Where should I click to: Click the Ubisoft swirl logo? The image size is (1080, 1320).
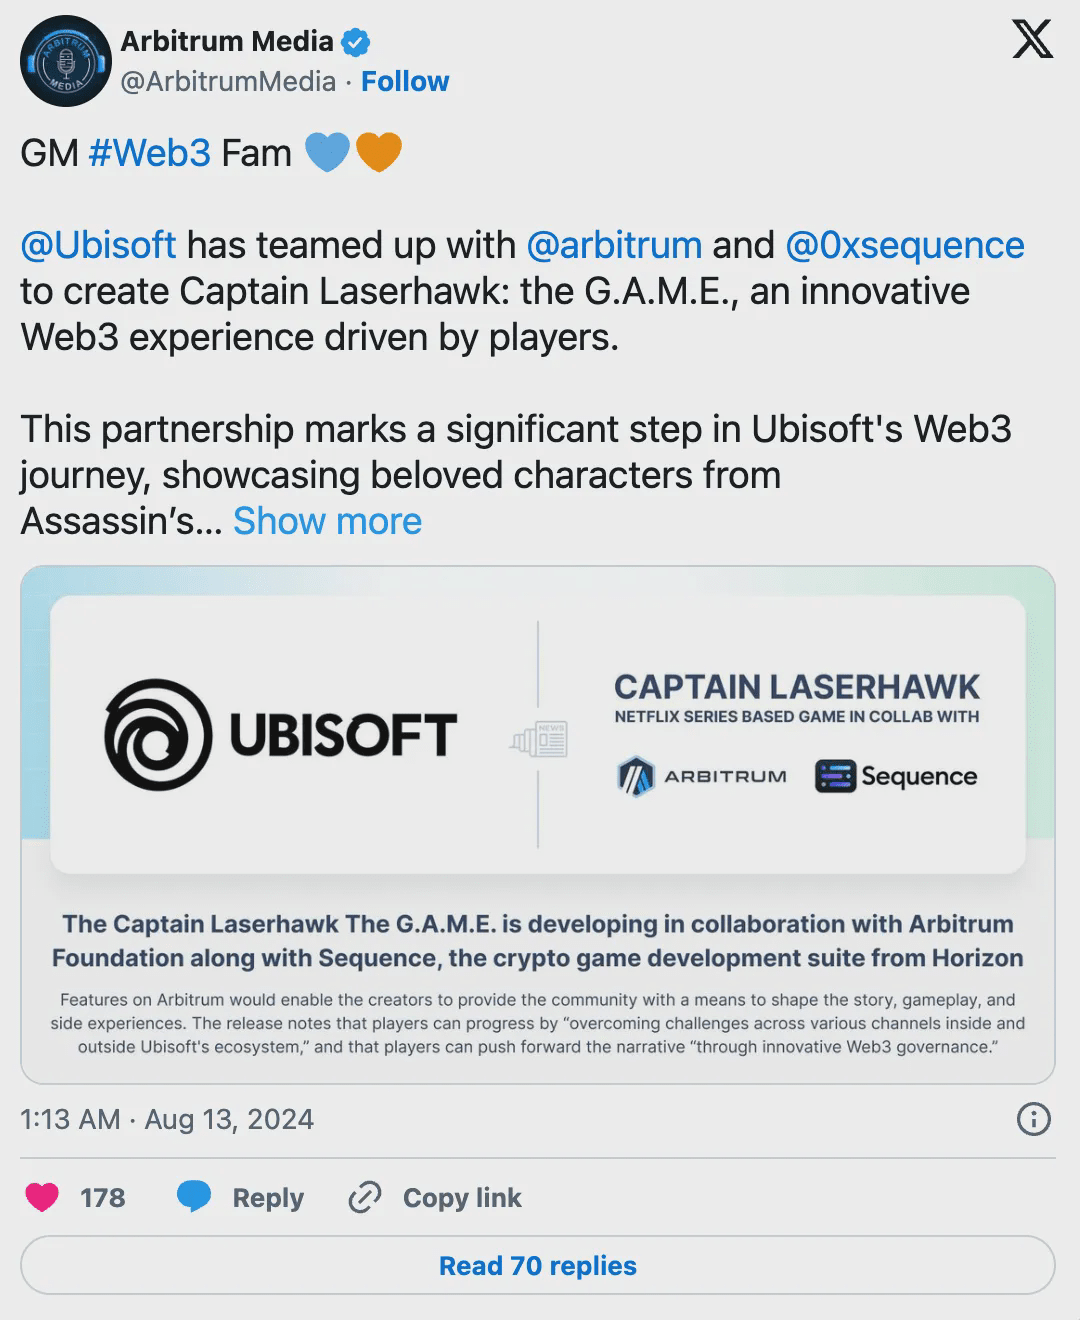click(x=158, y=733)
